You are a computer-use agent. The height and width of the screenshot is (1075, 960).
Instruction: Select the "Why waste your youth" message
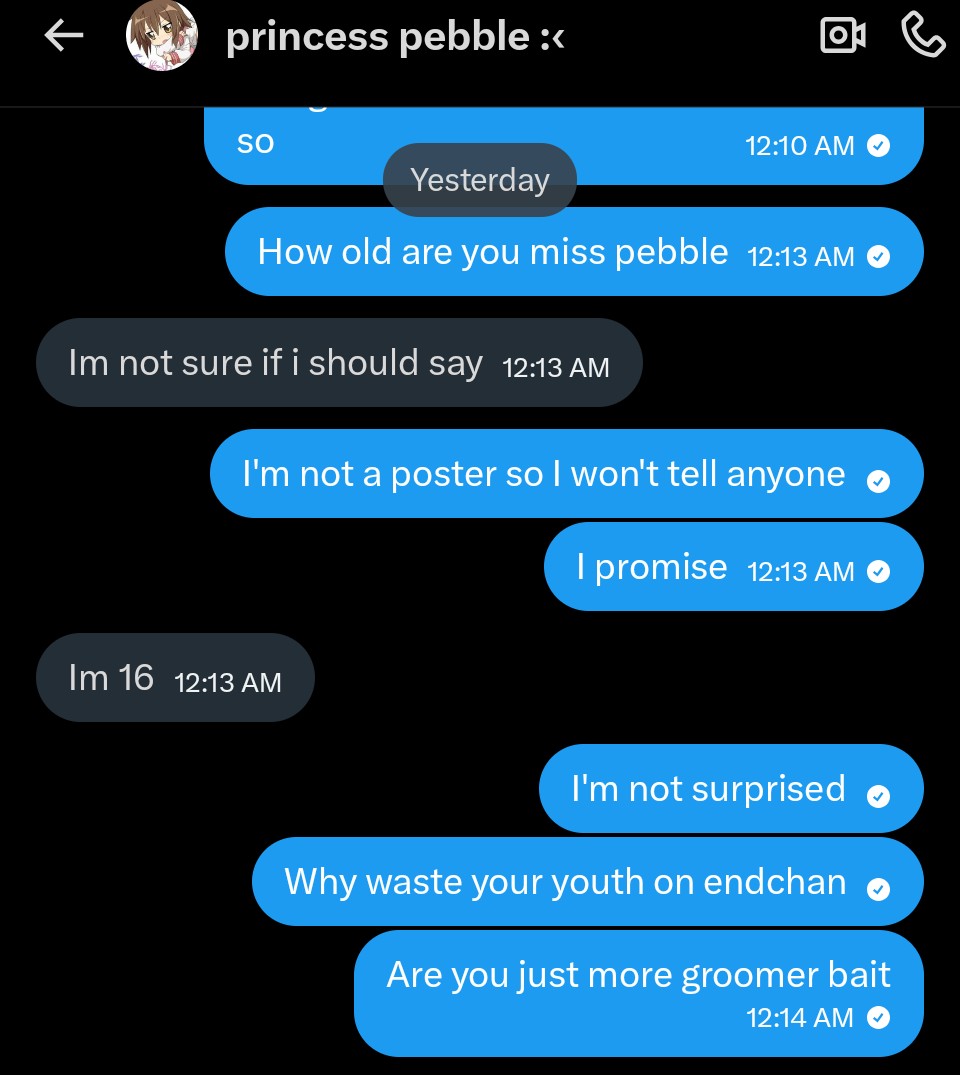tap(565, 882)
